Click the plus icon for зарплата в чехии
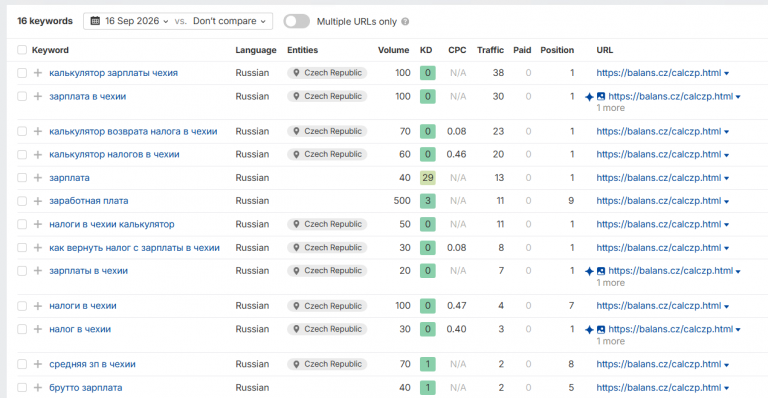768x398 pixels. (x=38, y=96)
